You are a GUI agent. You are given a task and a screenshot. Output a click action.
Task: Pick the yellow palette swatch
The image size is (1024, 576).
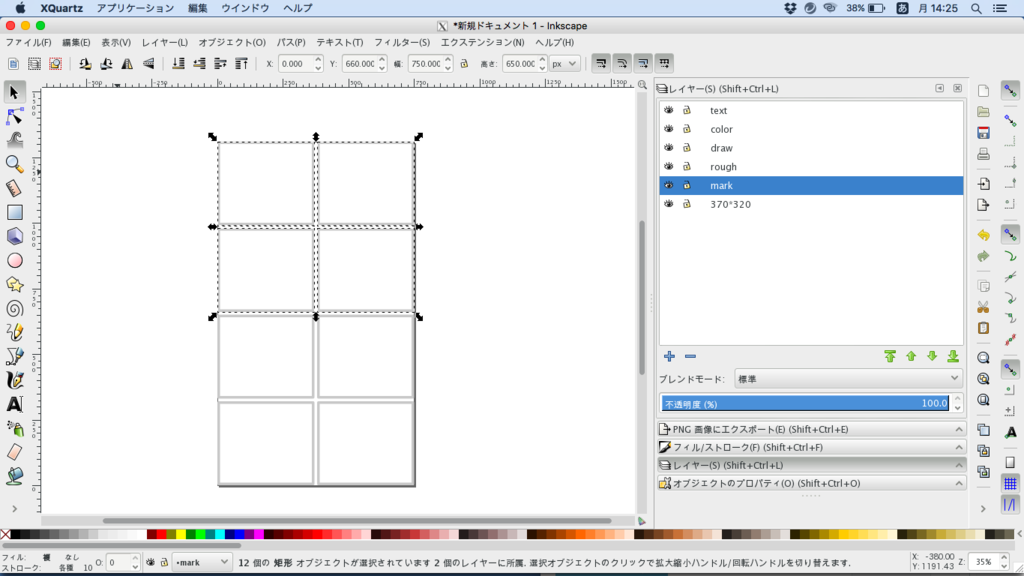(181, 534)
